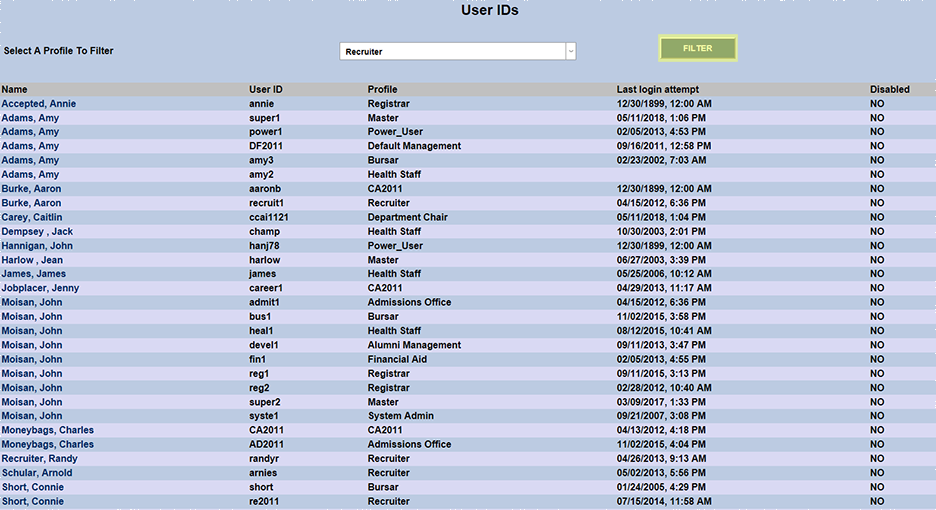Open Moisan, John row with super2 ID
936x510 pixels.
[32, 403]
